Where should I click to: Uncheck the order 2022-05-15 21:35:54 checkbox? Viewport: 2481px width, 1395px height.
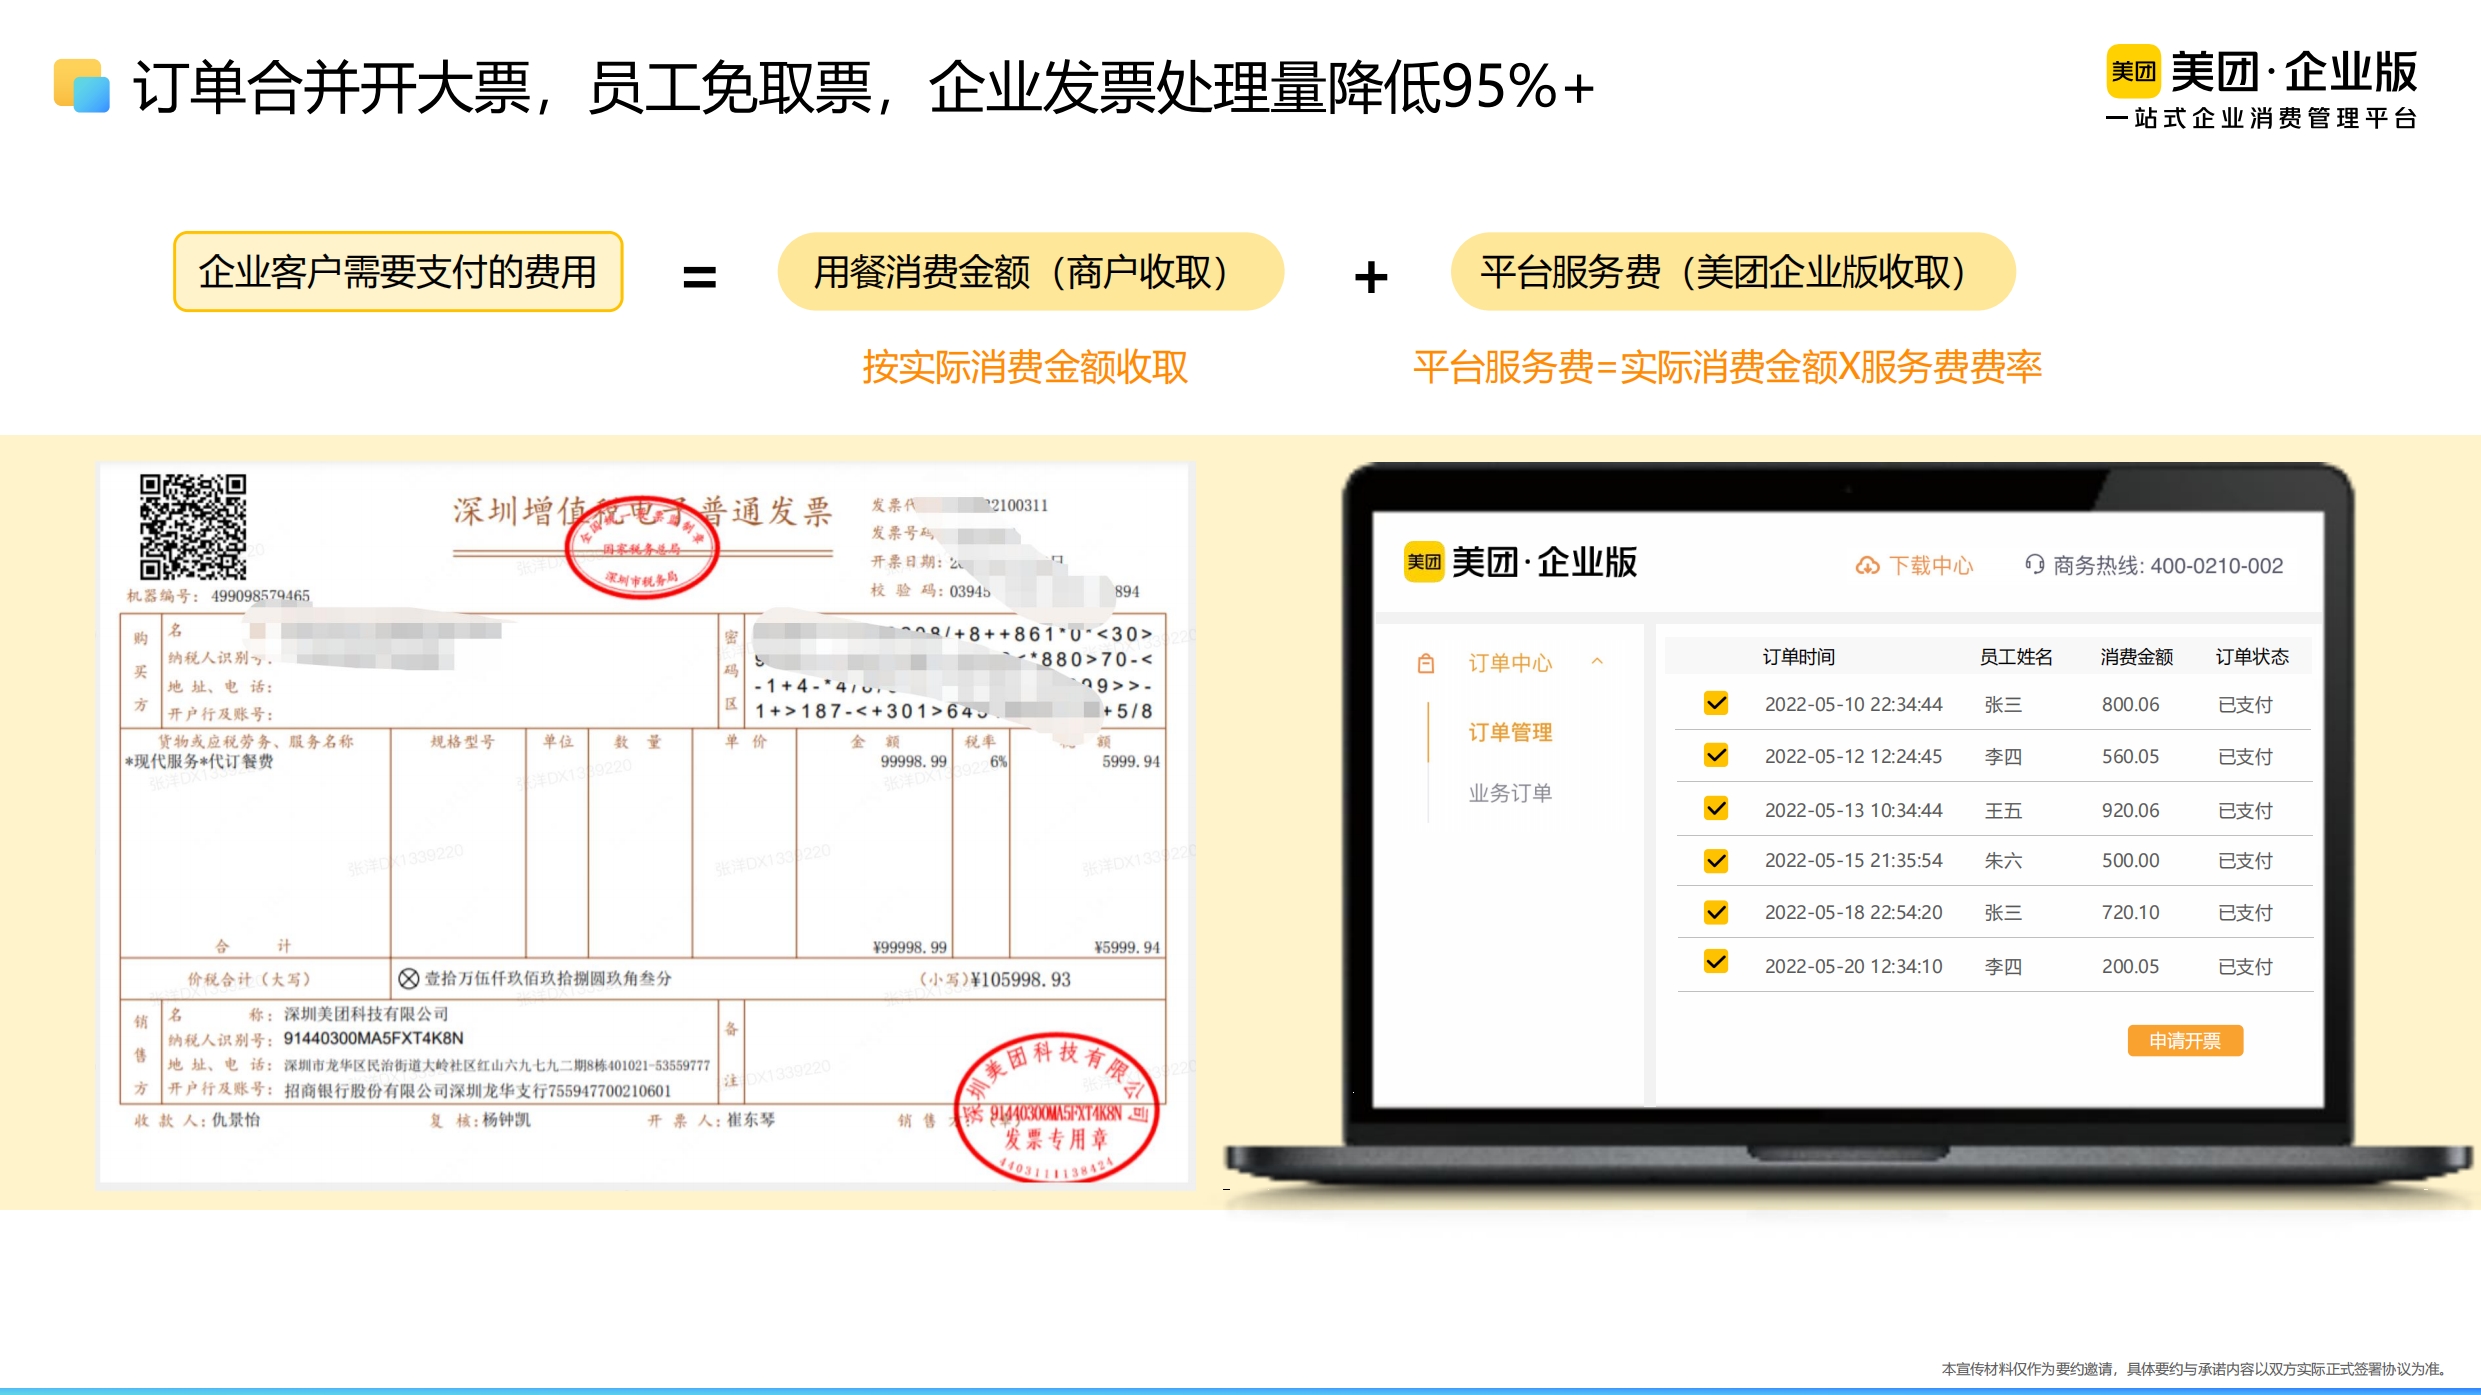click(1716, 860)
